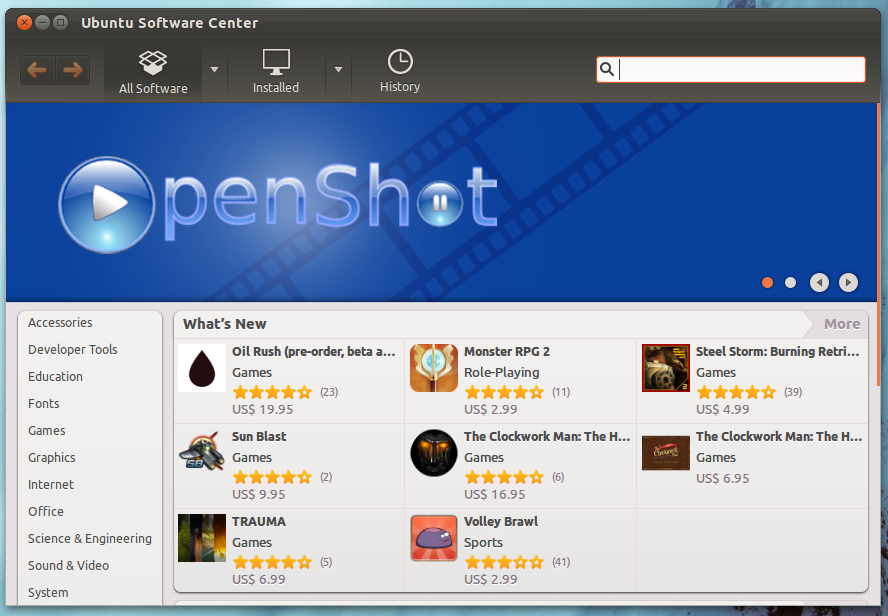This screenshot has height=616, width=888.
Task: Open the Office category
Action: tap(46, 511)
